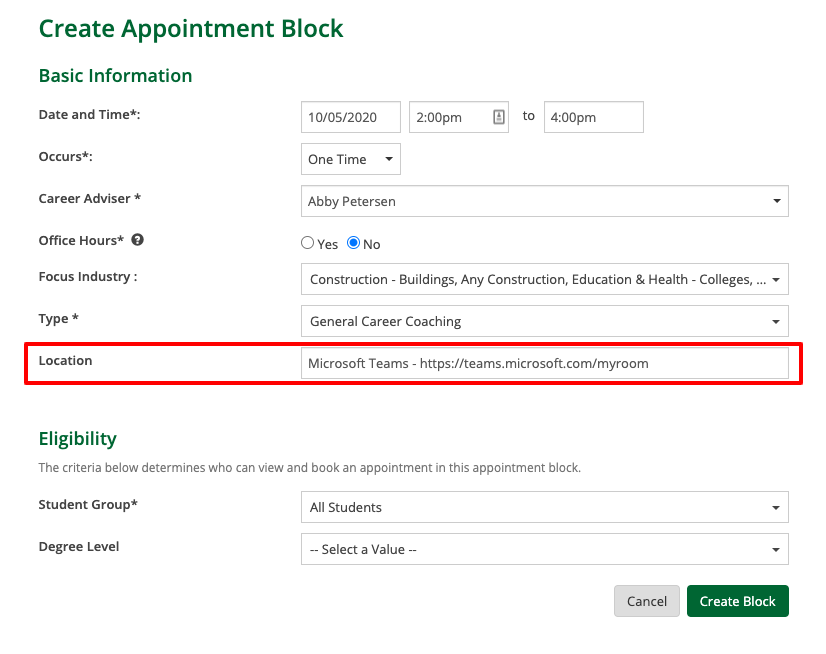The image size is (826, 654).
Task: Click the 4:00pm end time field
Action: tap(593, 117)
